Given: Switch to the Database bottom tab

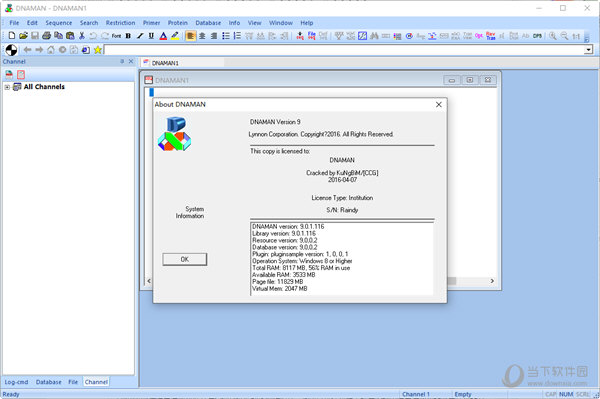Looking at the screenshot, I should 49,382.
